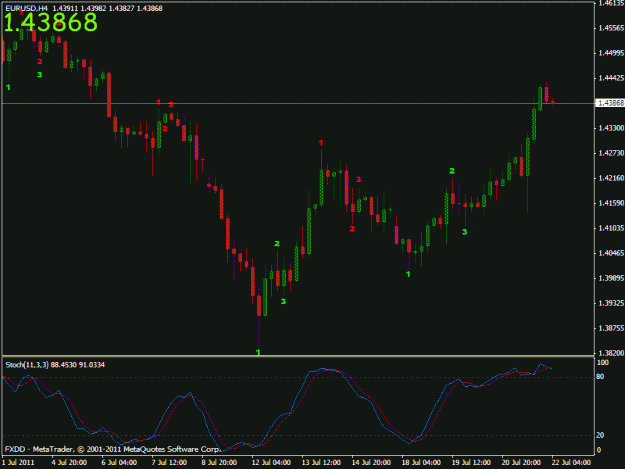
Task: Click the 1.40465 price axis label
Action: pos(611,253)
